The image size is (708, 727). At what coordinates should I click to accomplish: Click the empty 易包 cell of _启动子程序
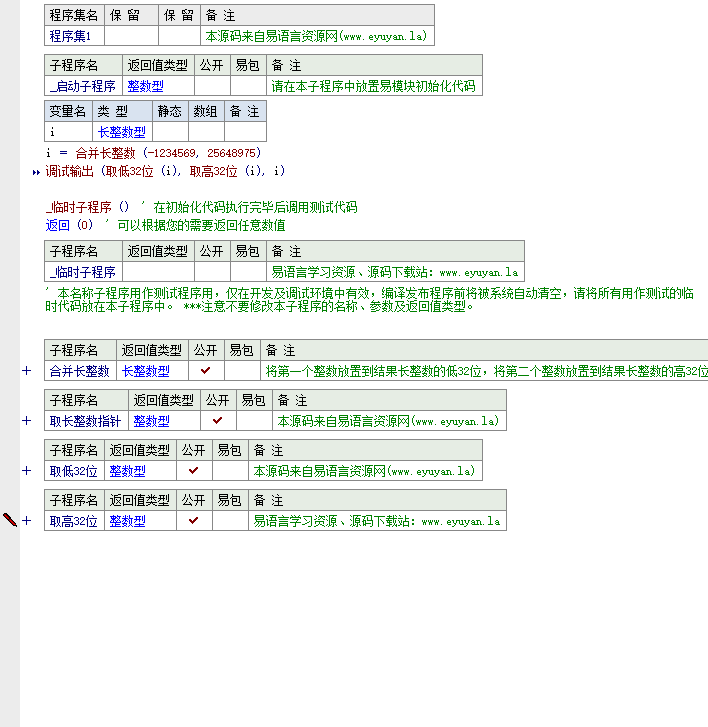tap(247, 87)
